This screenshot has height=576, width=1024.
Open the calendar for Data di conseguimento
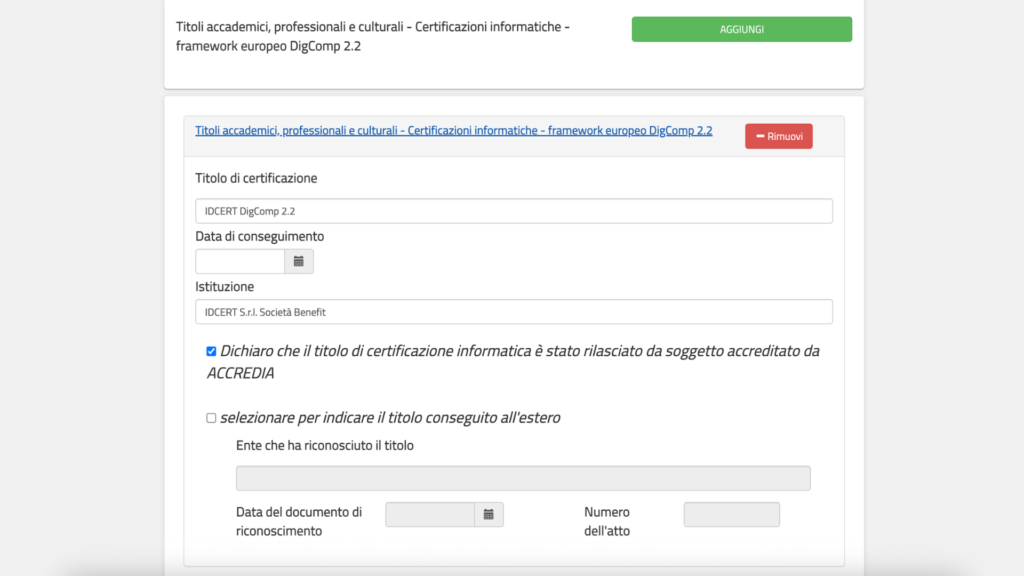299,262
